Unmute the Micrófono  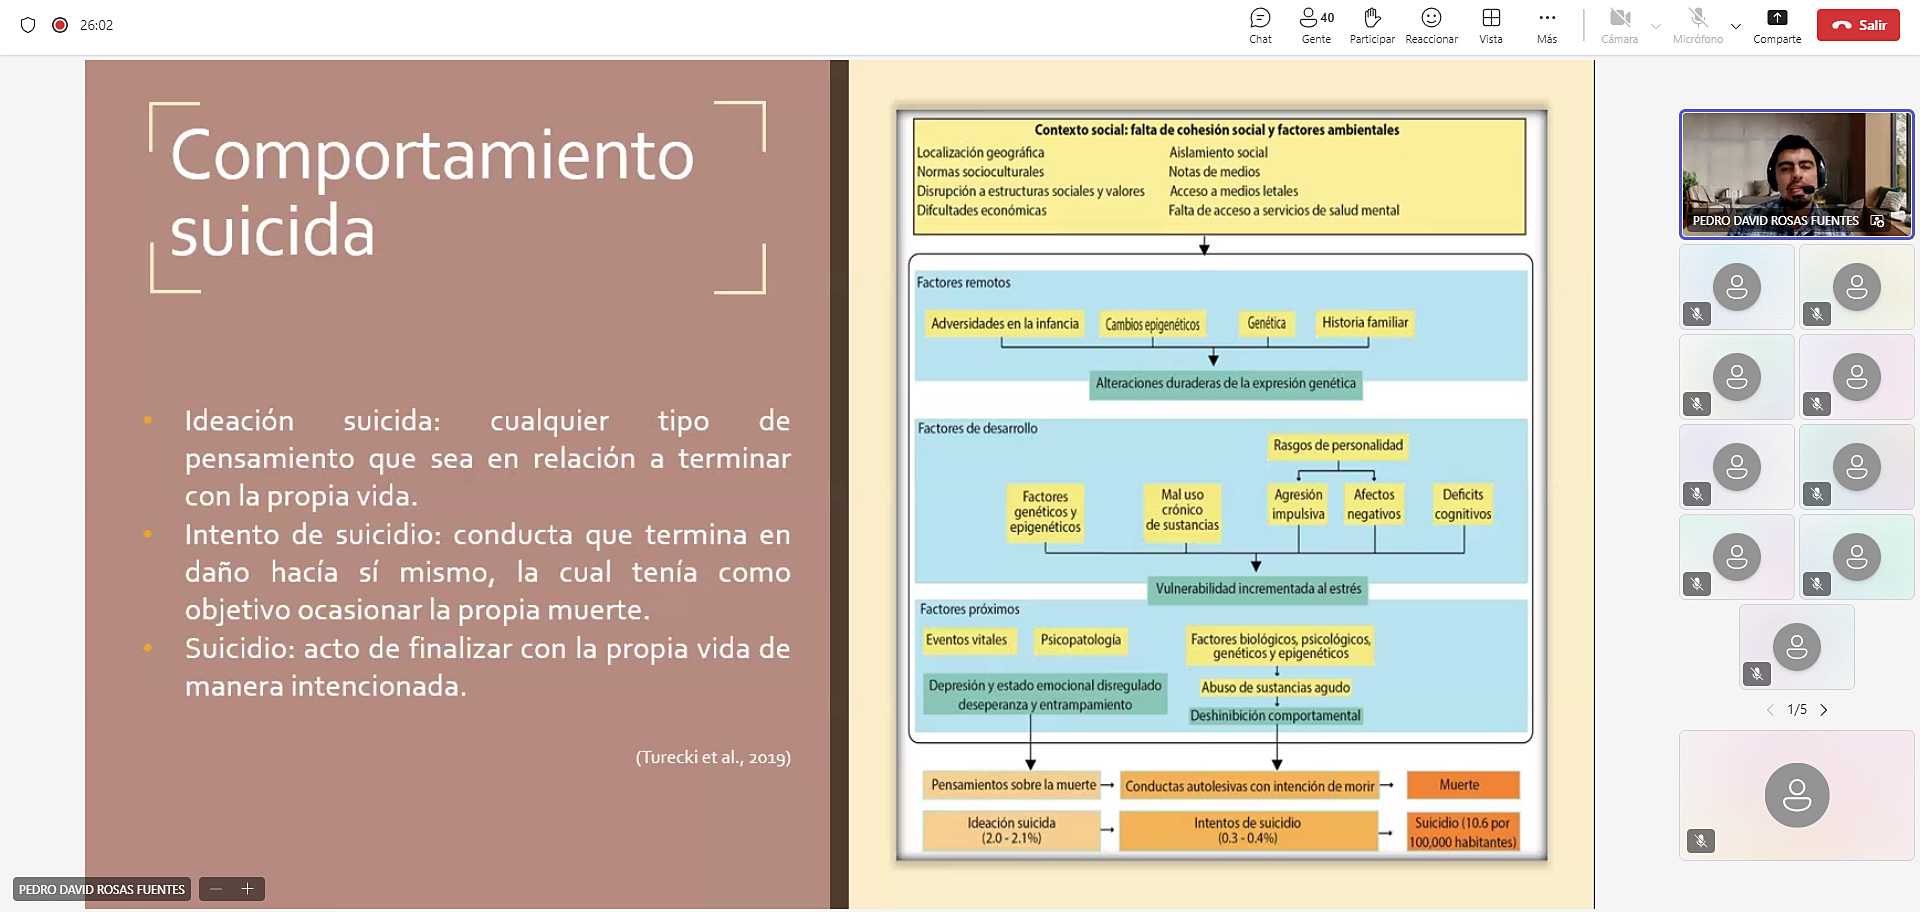pos(1698,26)
